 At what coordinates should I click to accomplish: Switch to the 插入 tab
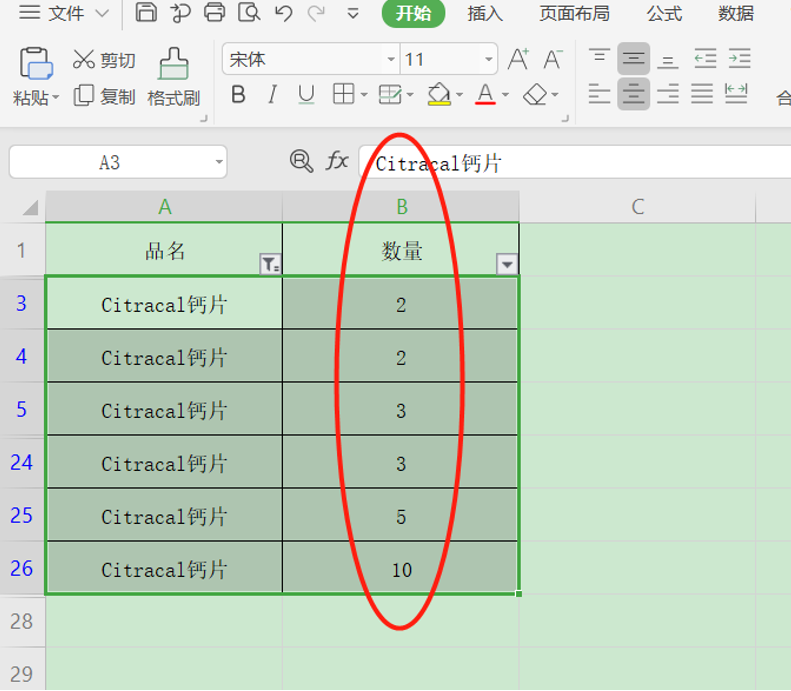pyautogui.click(x=485, y=14)
